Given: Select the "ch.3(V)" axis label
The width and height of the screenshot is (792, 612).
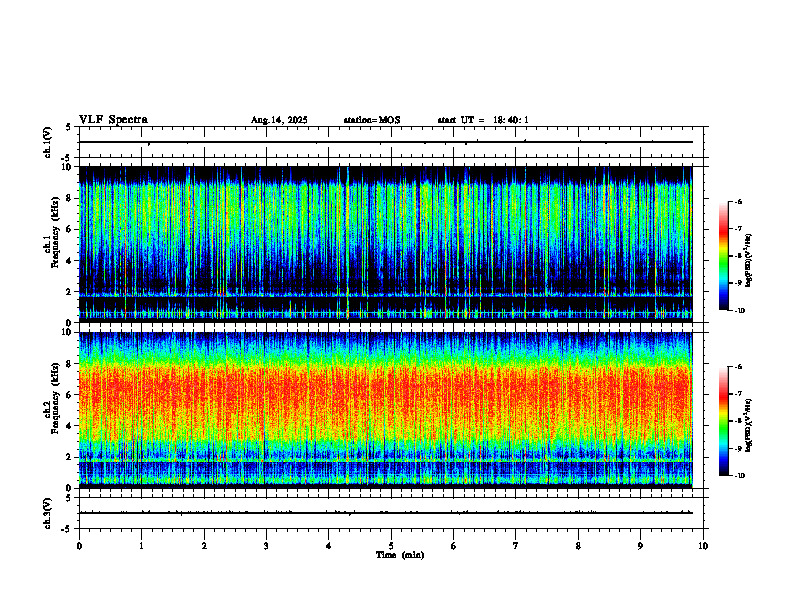Looking at the screenshot, I should tap(48, 513).
